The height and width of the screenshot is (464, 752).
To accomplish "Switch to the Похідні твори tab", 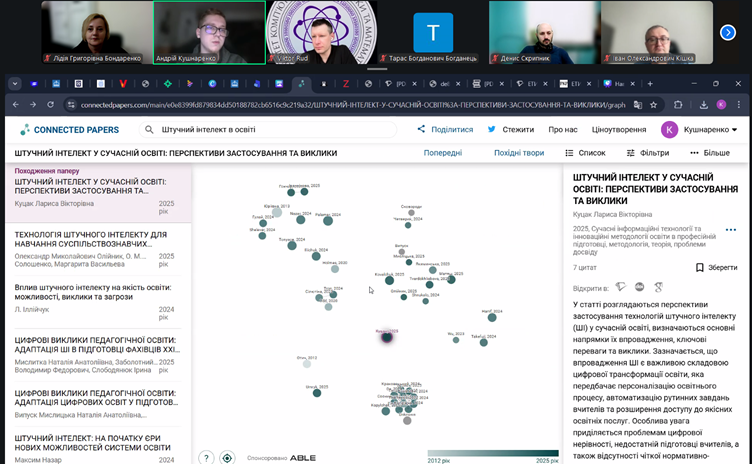I will click(x=519, y=153).
